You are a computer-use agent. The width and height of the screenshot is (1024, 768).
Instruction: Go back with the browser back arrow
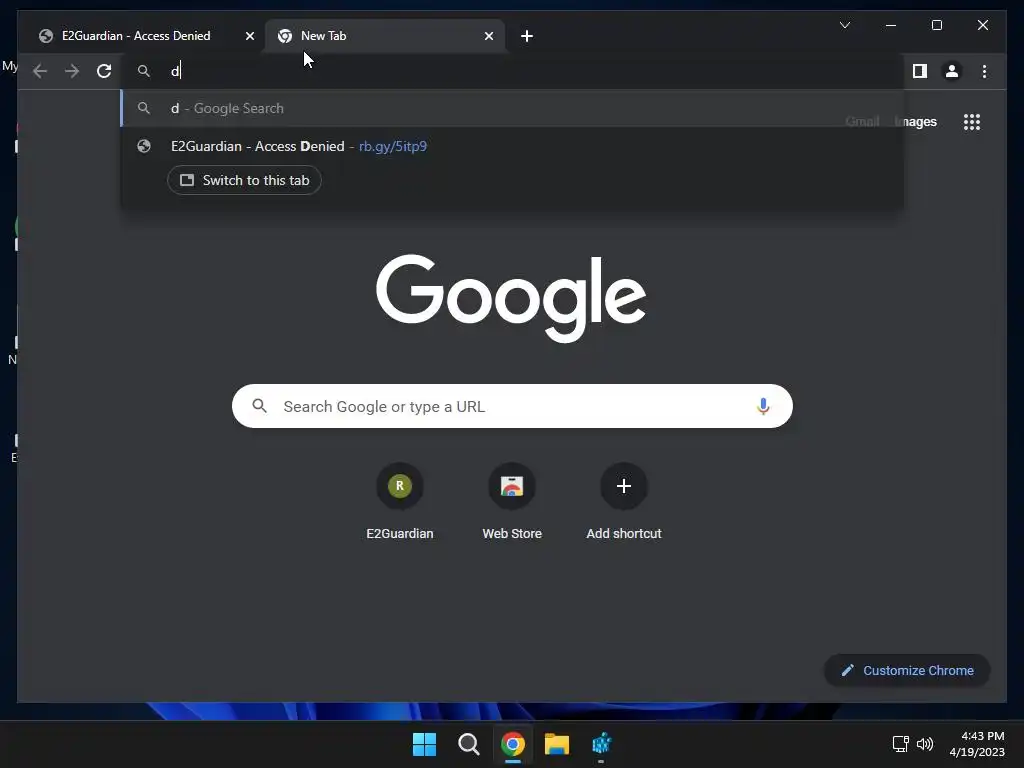tap(40, 71)
